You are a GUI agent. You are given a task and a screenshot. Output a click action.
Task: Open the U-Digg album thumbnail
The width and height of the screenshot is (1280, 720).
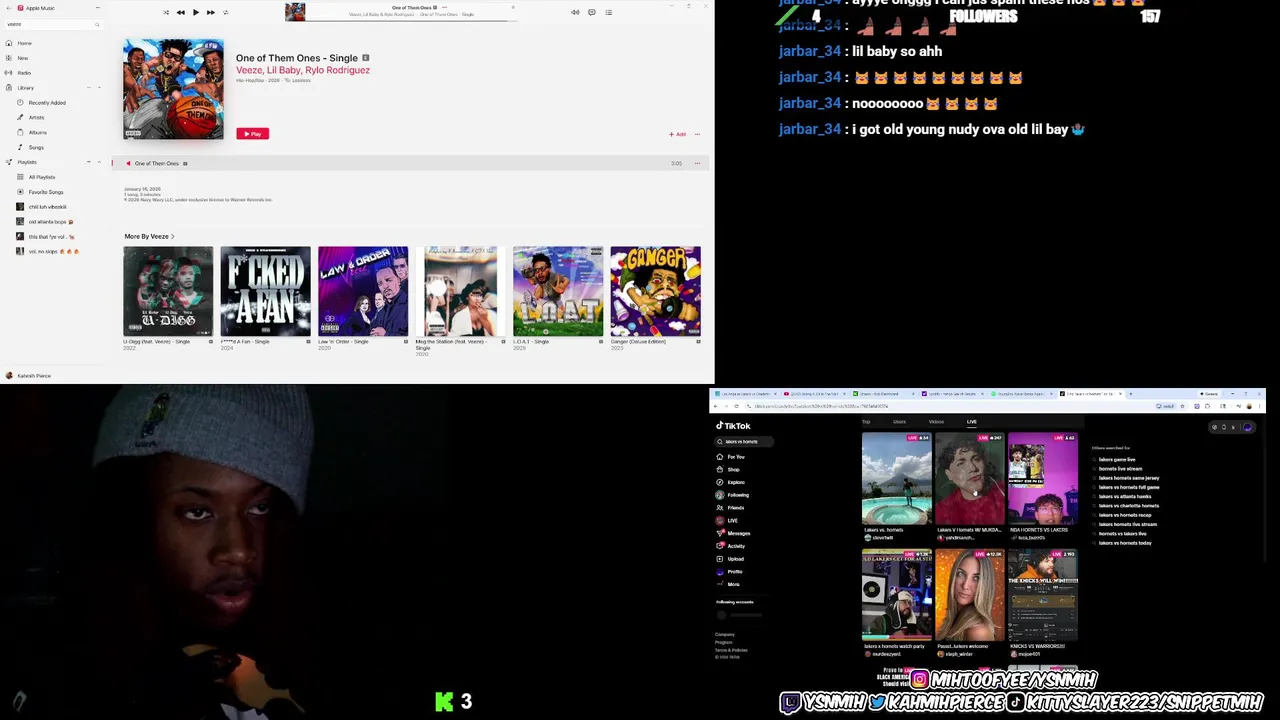tap(168, 291)
